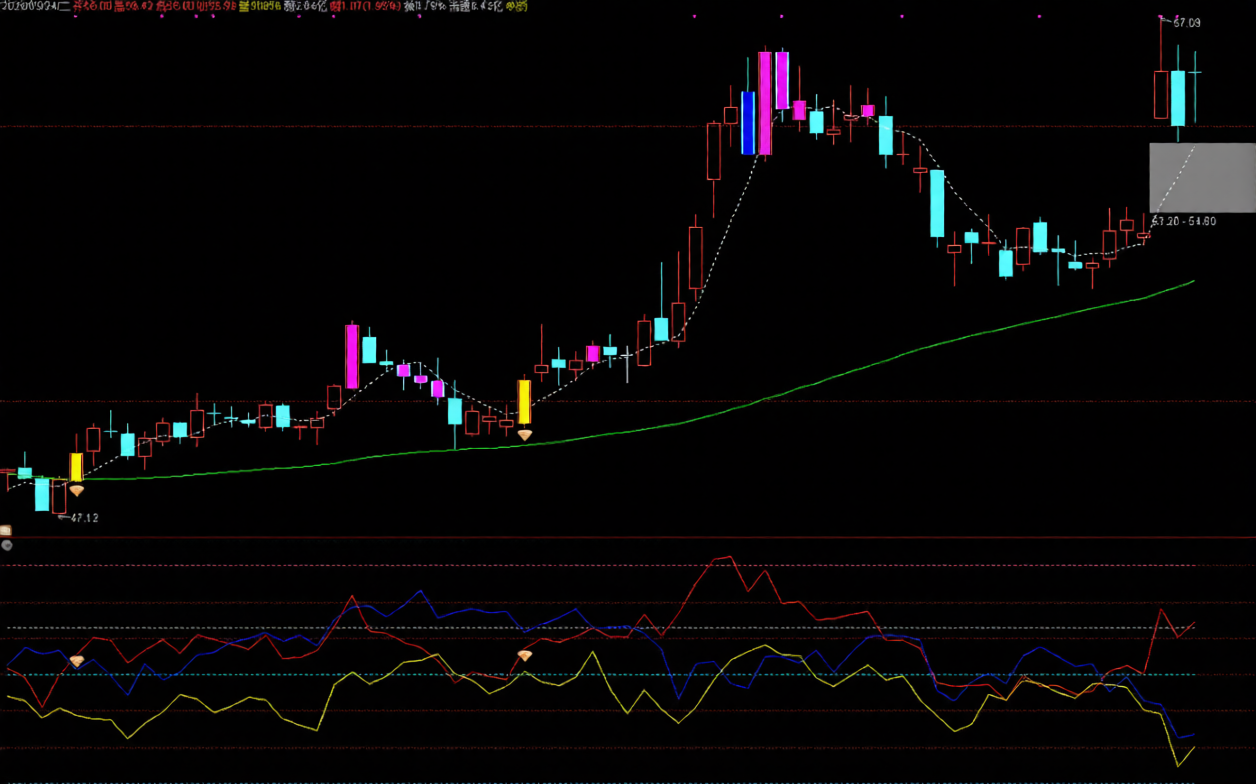Click the gap range label below the gray box
The width and height of the screenshot is (1256, 784).
tap(1184, 221)
